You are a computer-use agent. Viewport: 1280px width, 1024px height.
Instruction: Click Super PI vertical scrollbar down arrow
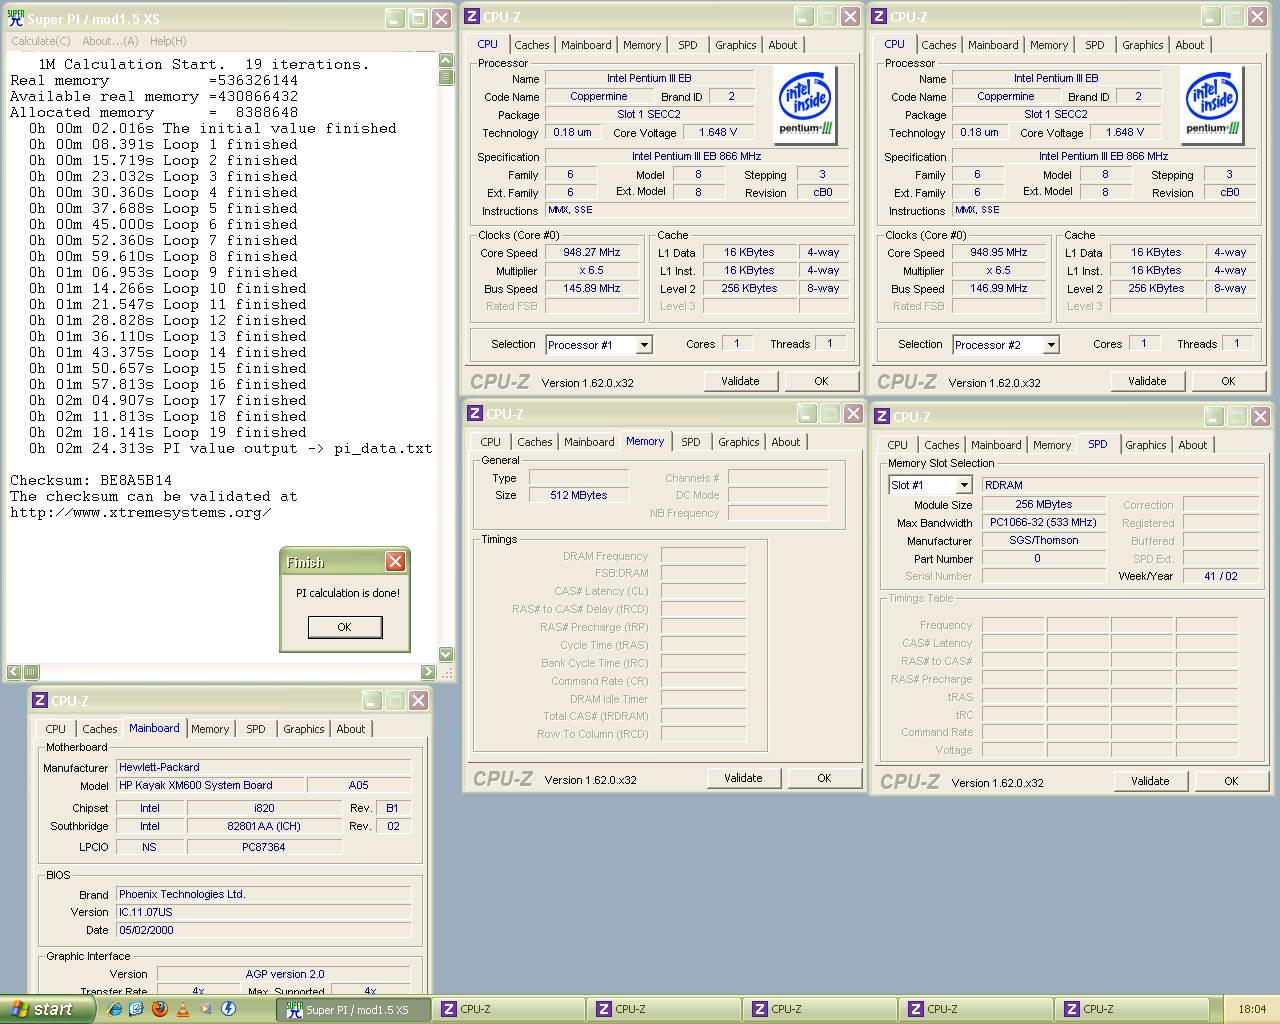(446, 654)
